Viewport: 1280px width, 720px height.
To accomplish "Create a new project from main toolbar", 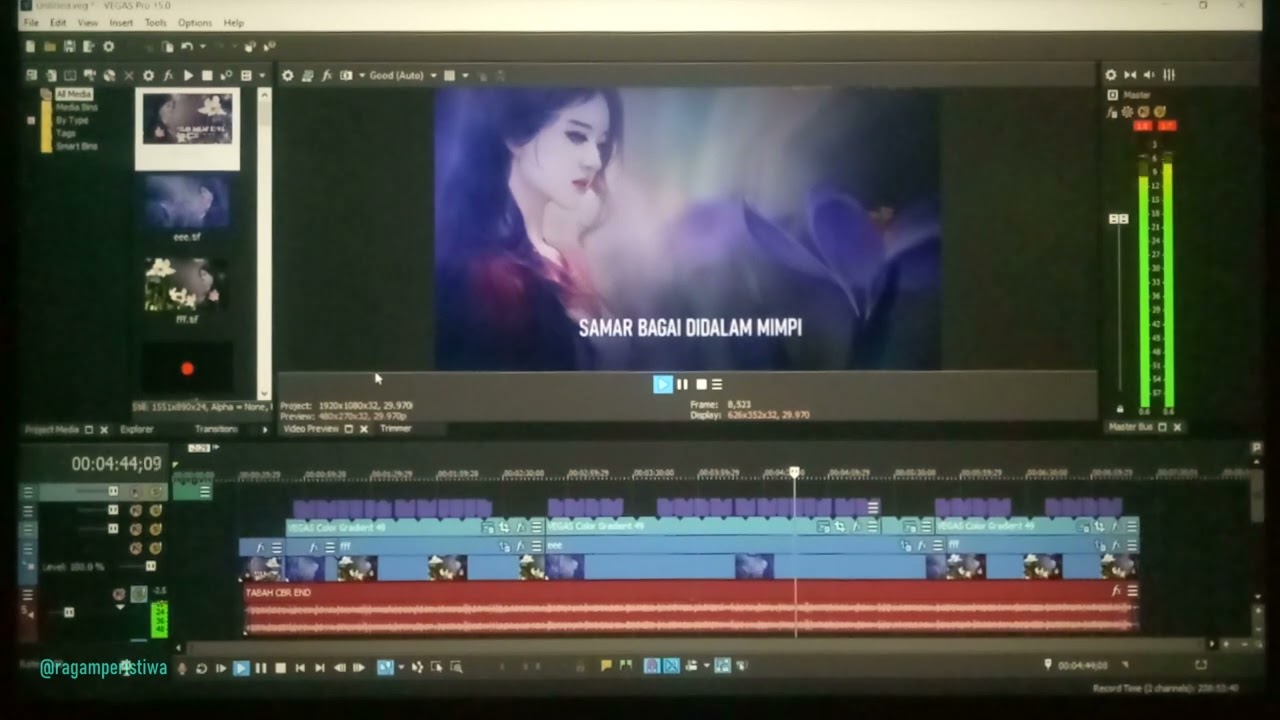I will click(x=30, y=46).
